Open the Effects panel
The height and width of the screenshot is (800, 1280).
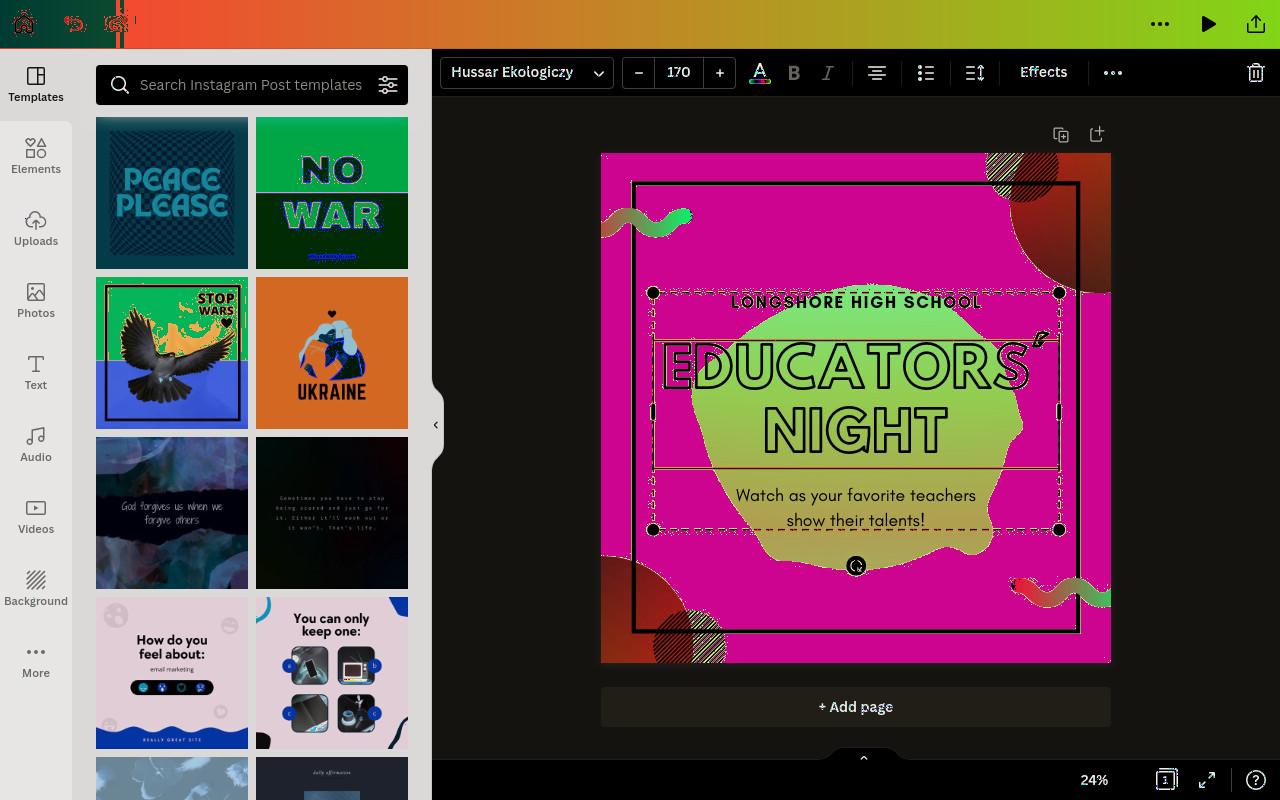(1043, 72)
